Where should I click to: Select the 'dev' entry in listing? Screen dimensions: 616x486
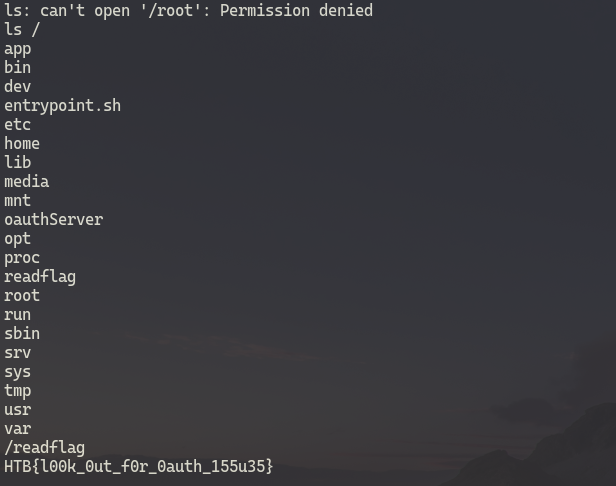[18, 86]
